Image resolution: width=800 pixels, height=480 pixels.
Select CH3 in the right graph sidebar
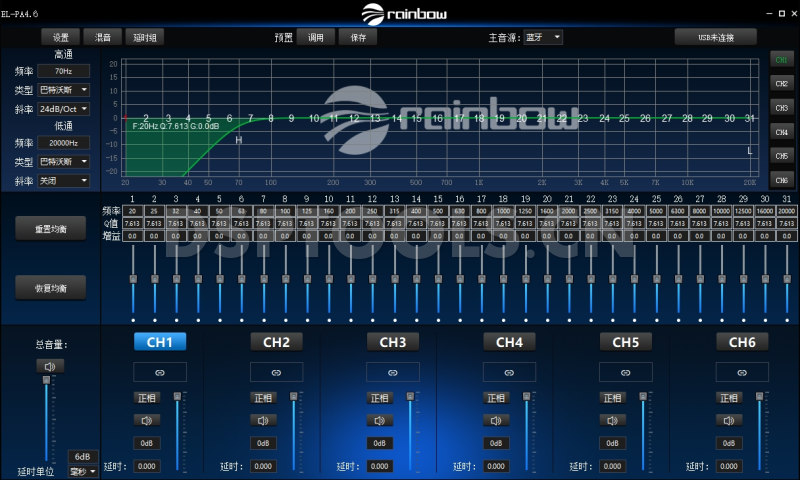(782, 108)
